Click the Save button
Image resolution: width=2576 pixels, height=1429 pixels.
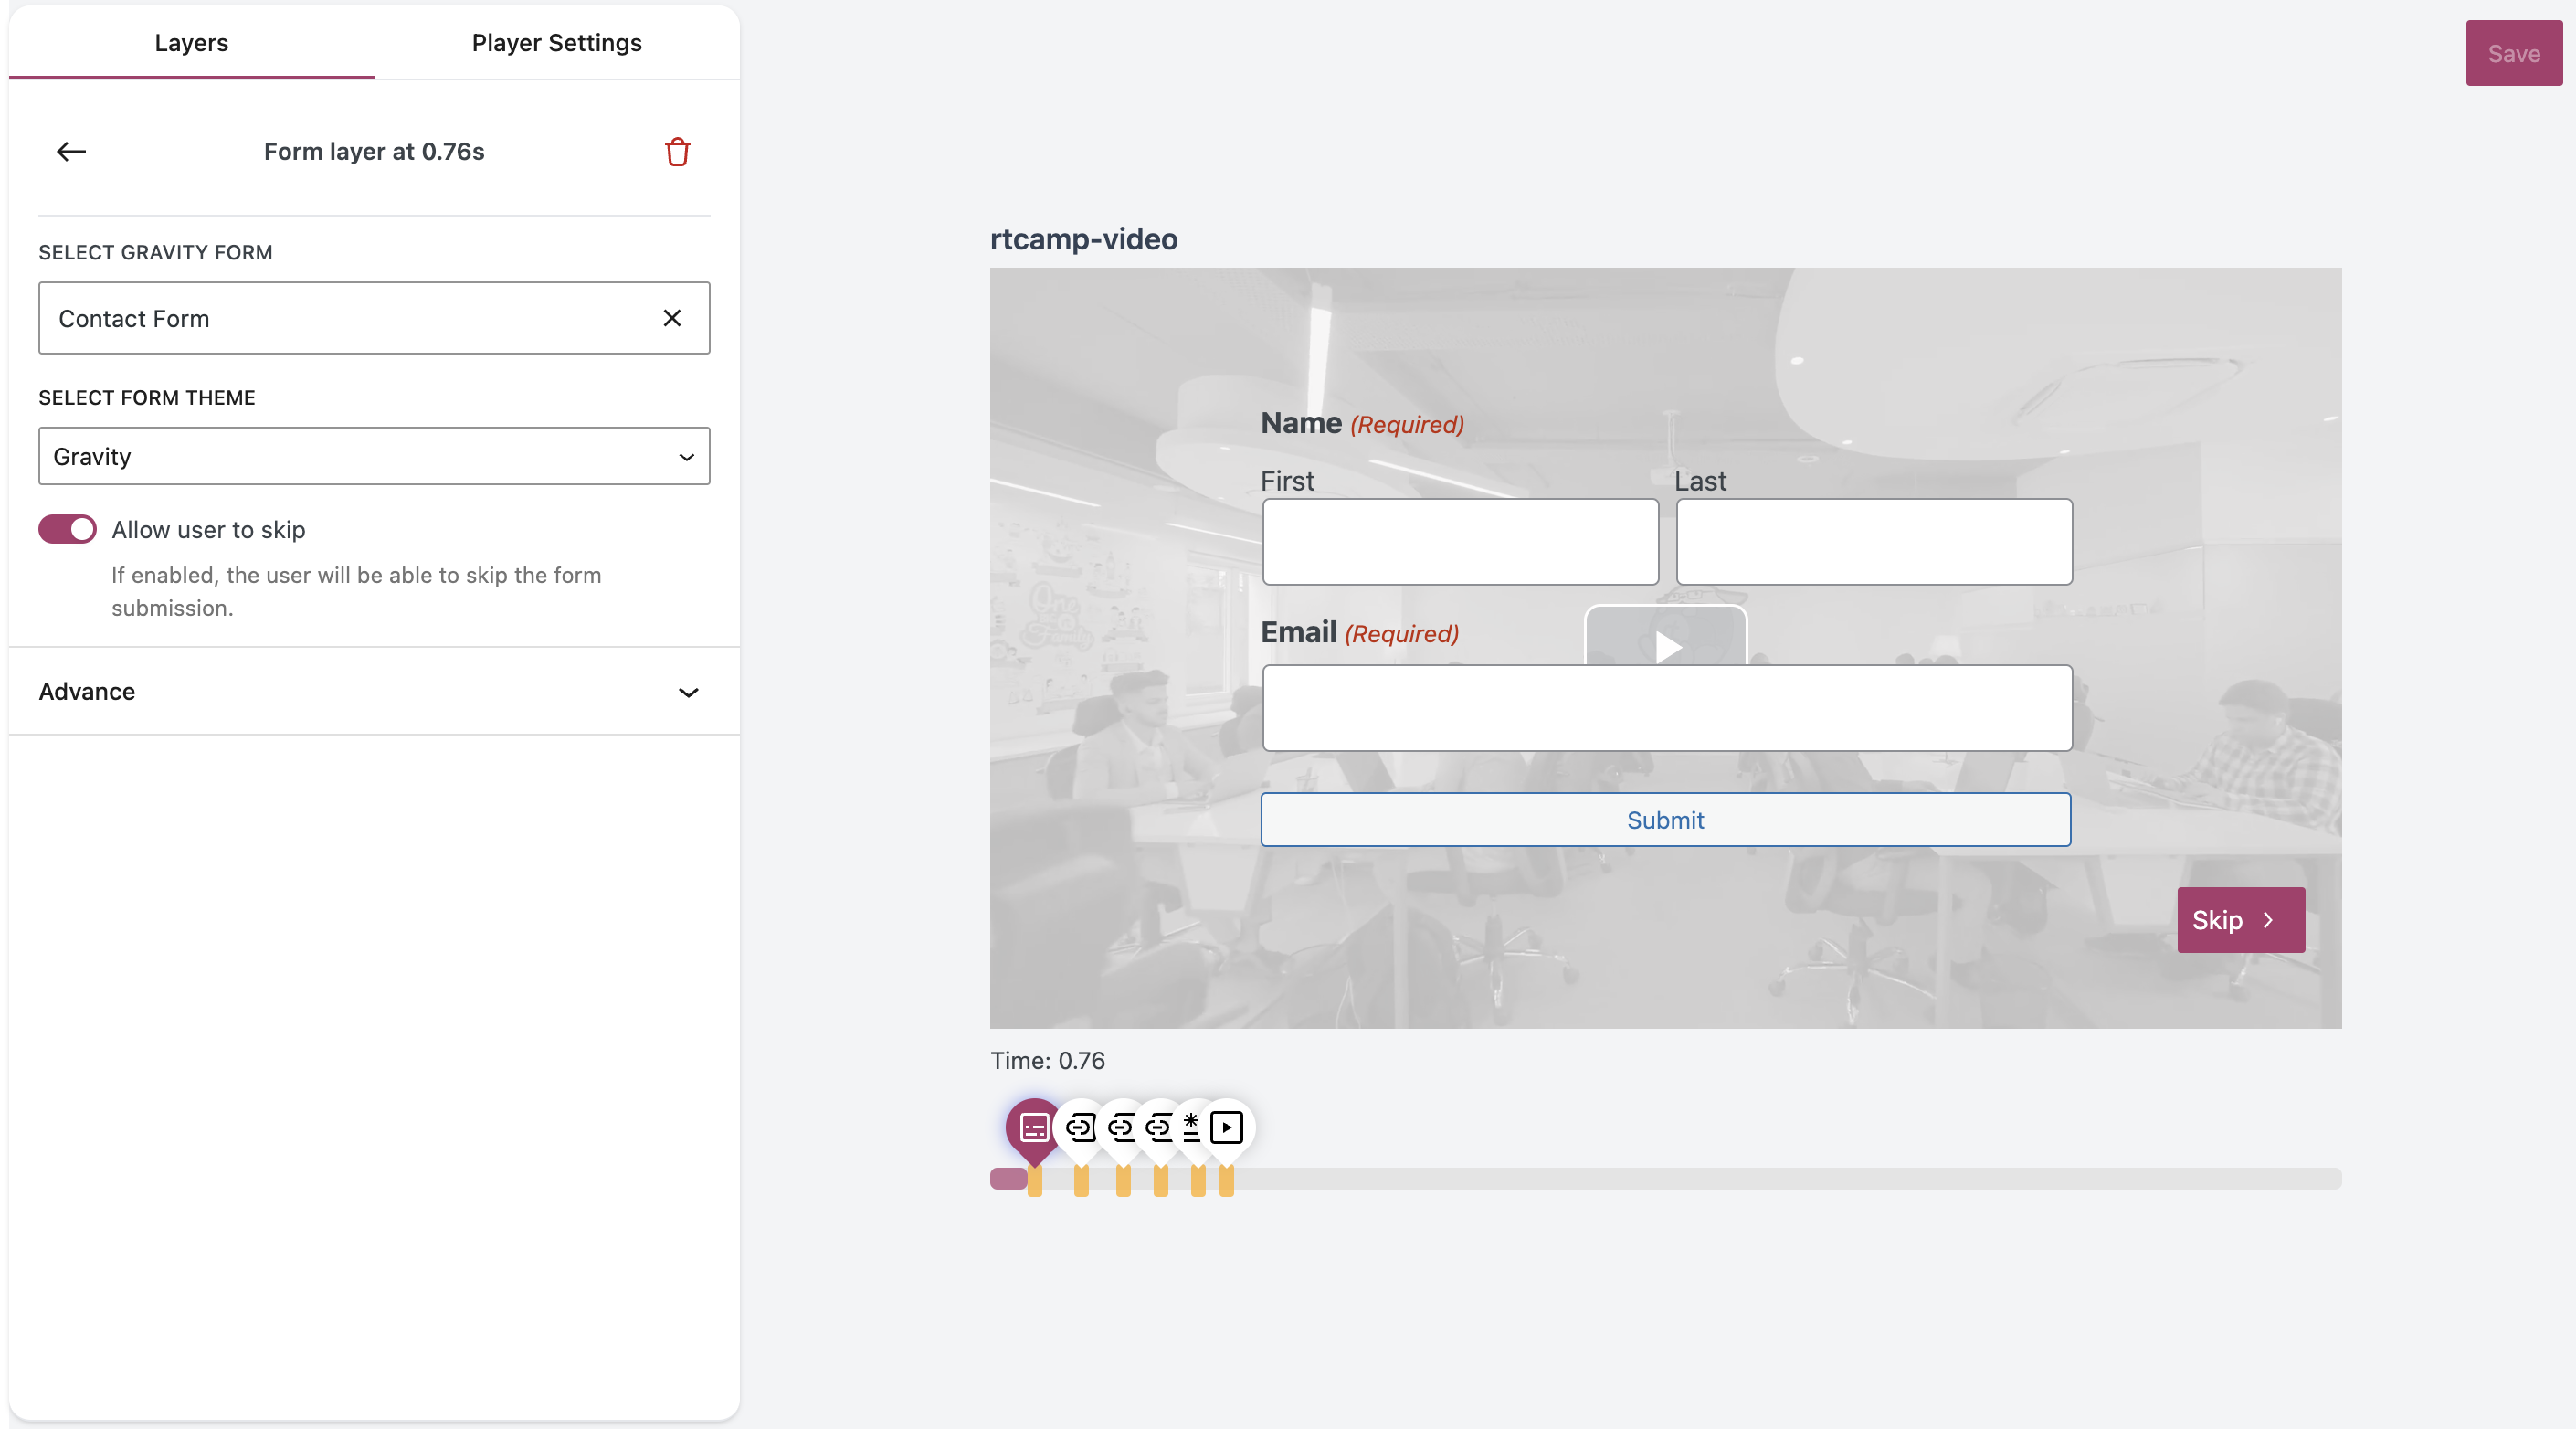point(2512,54)
